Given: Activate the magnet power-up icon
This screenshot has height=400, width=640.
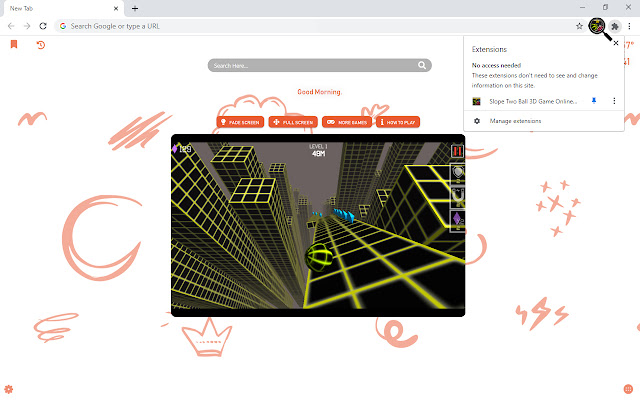Looking at the screenshot, I should click(x=458, y=197).
